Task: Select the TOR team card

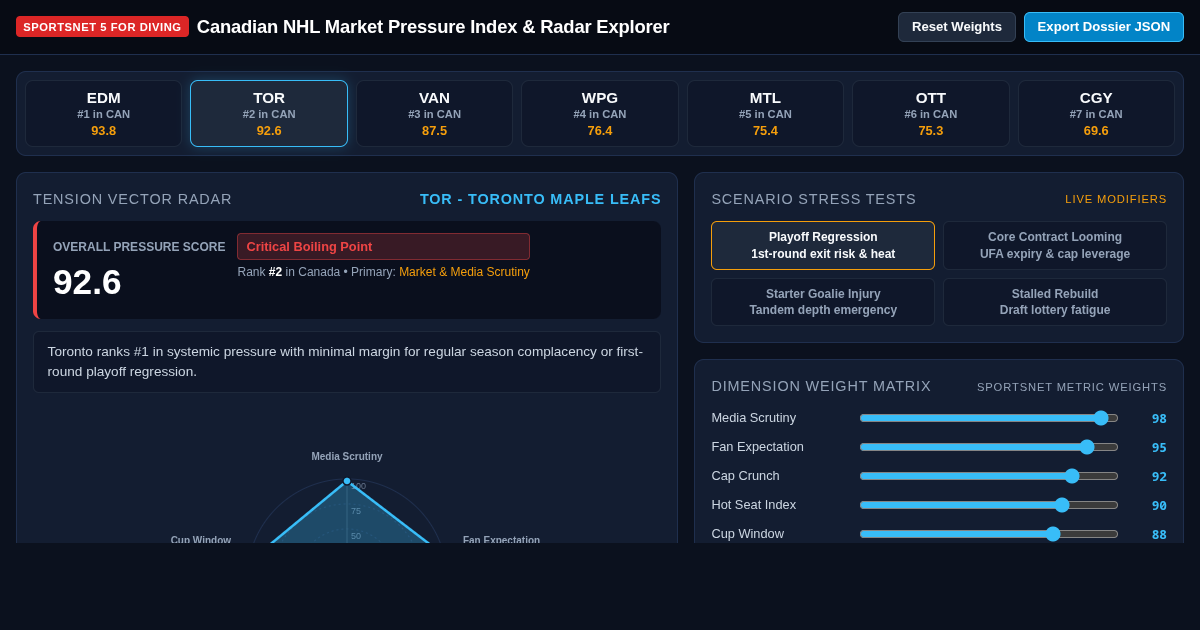Action: click(x=269, y=114)
